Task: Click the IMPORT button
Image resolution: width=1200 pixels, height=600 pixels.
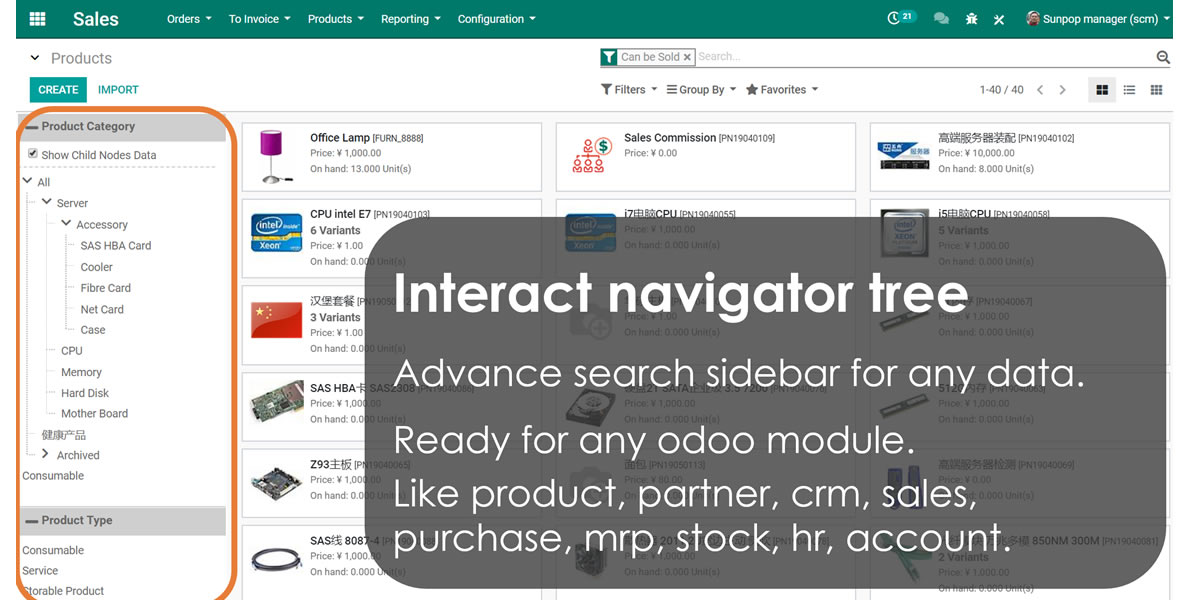Action: pos(118,90)
